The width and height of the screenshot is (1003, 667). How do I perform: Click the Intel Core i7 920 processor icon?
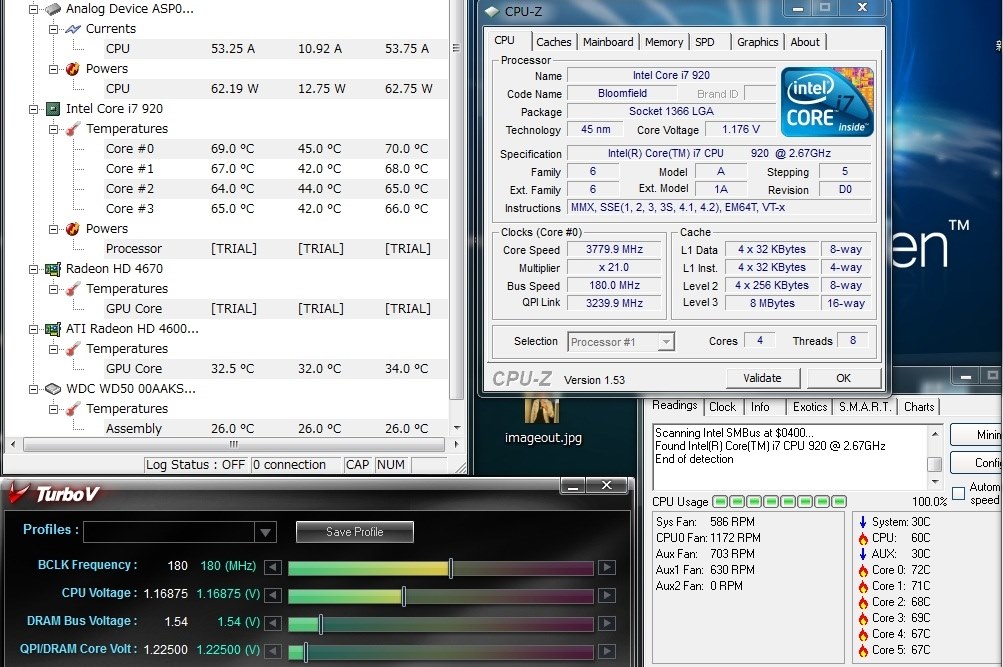(53, 109)
